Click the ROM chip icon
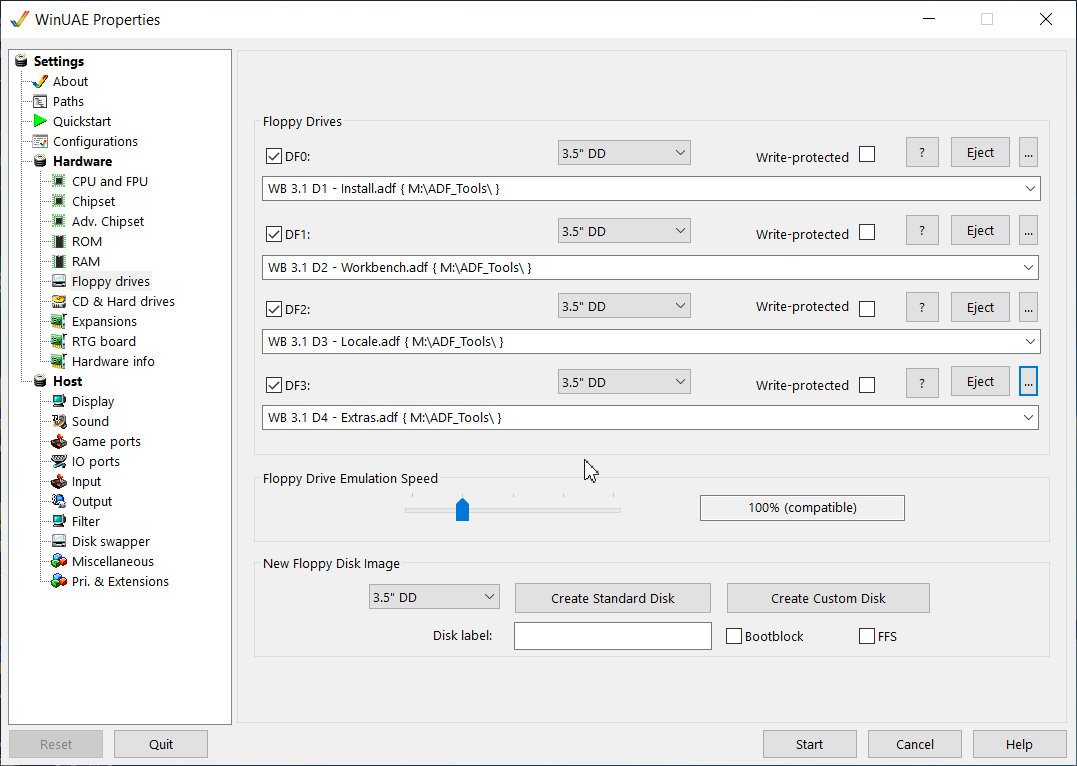The width and height of the screenshot is (1077, 766). pos(59,241)
